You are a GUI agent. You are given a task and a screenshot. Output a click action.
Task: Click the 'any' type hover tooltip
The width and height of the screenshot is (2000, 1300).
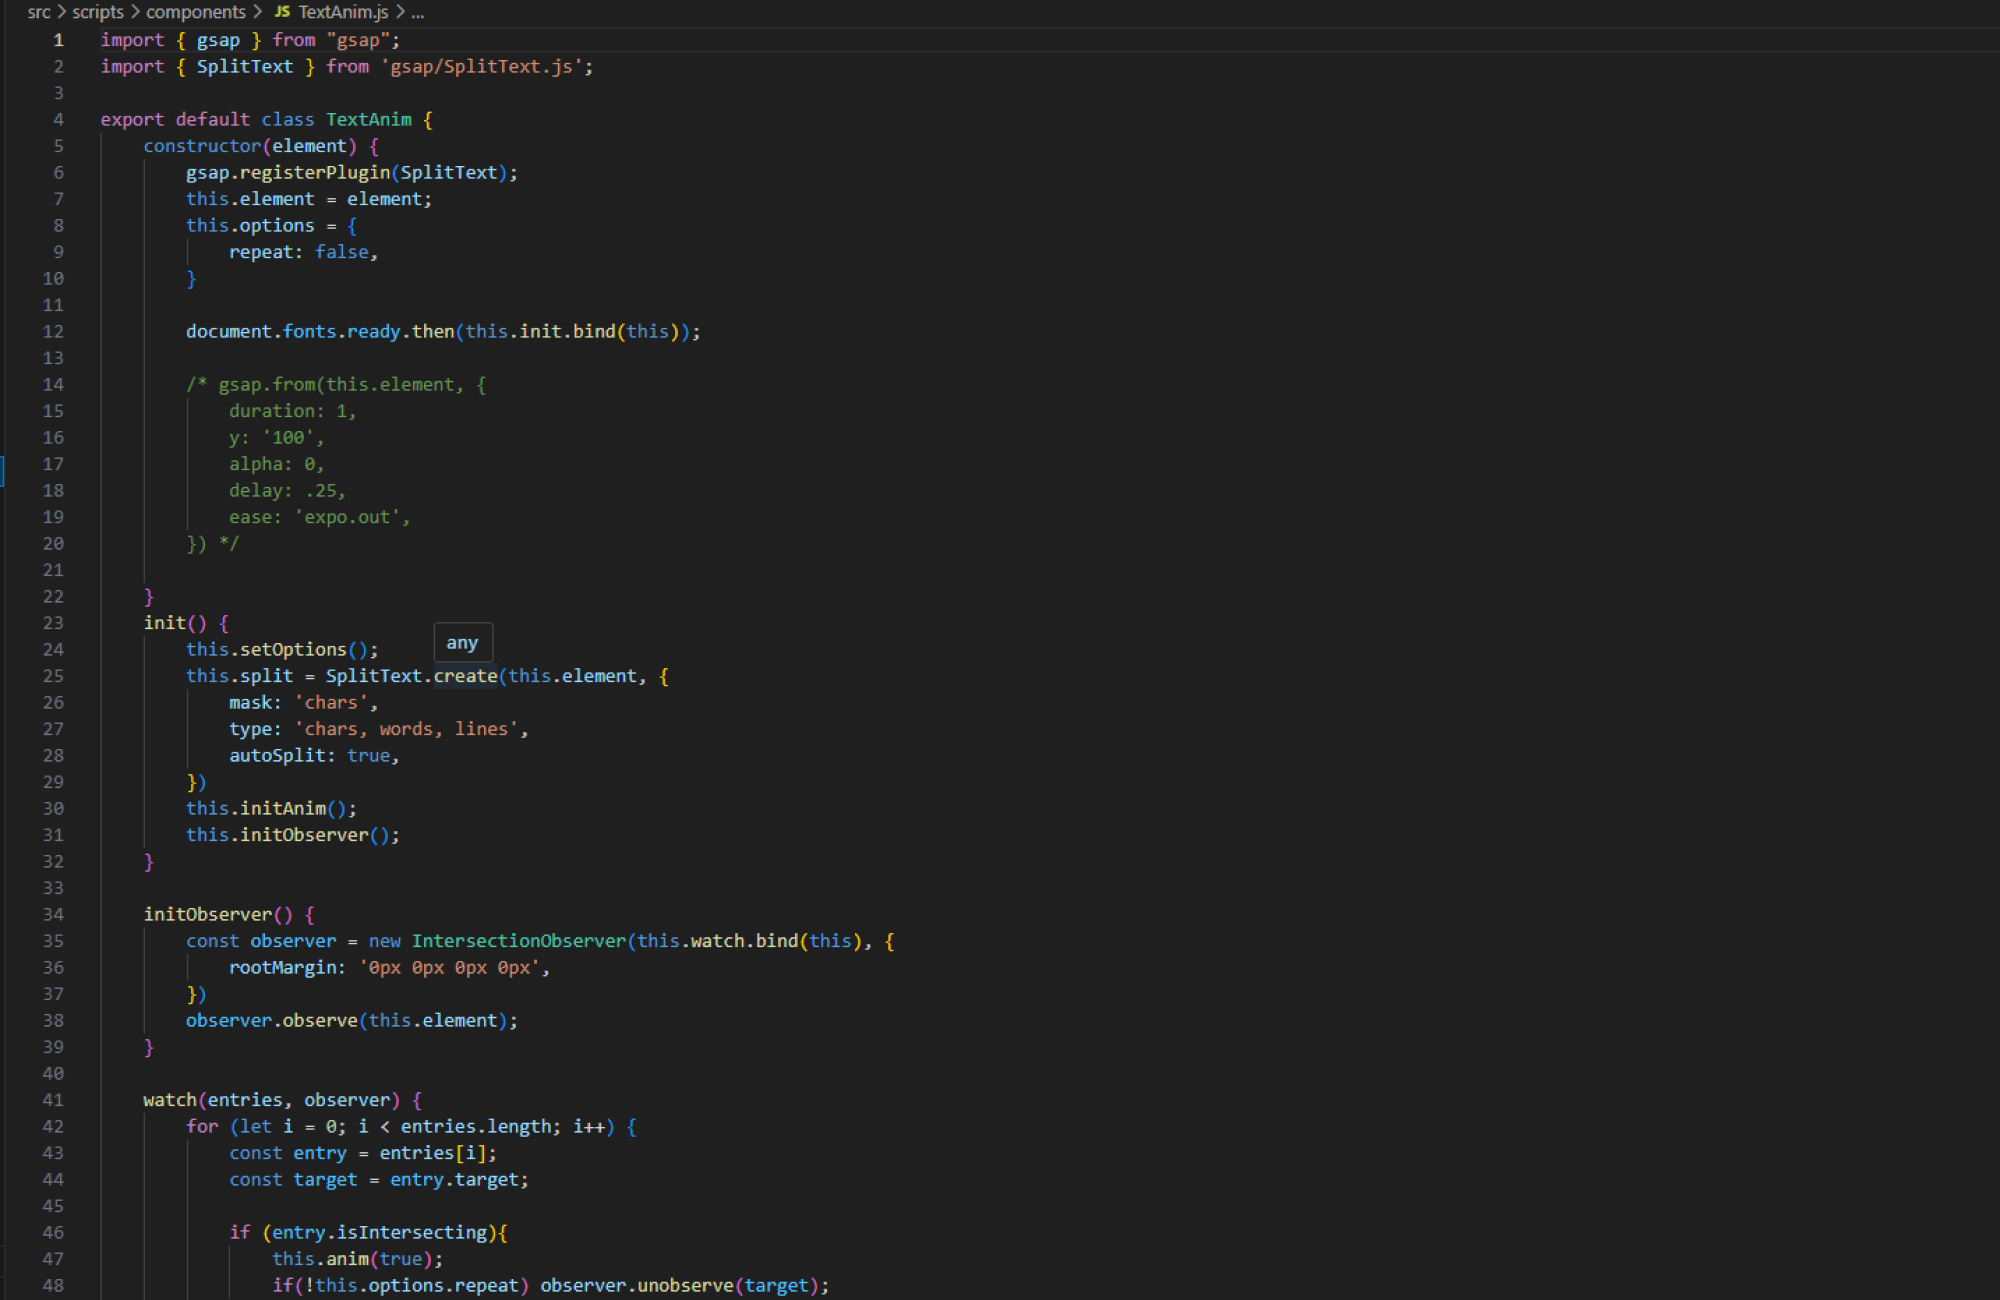pos(462,643)
